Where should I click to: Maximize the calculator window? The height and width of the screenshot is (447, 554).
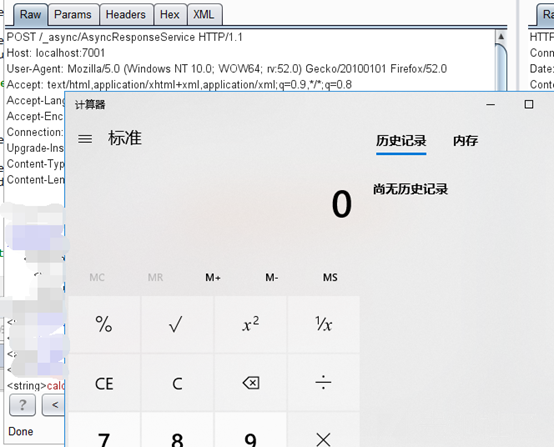pyautogui.click(x=529, y=105)
